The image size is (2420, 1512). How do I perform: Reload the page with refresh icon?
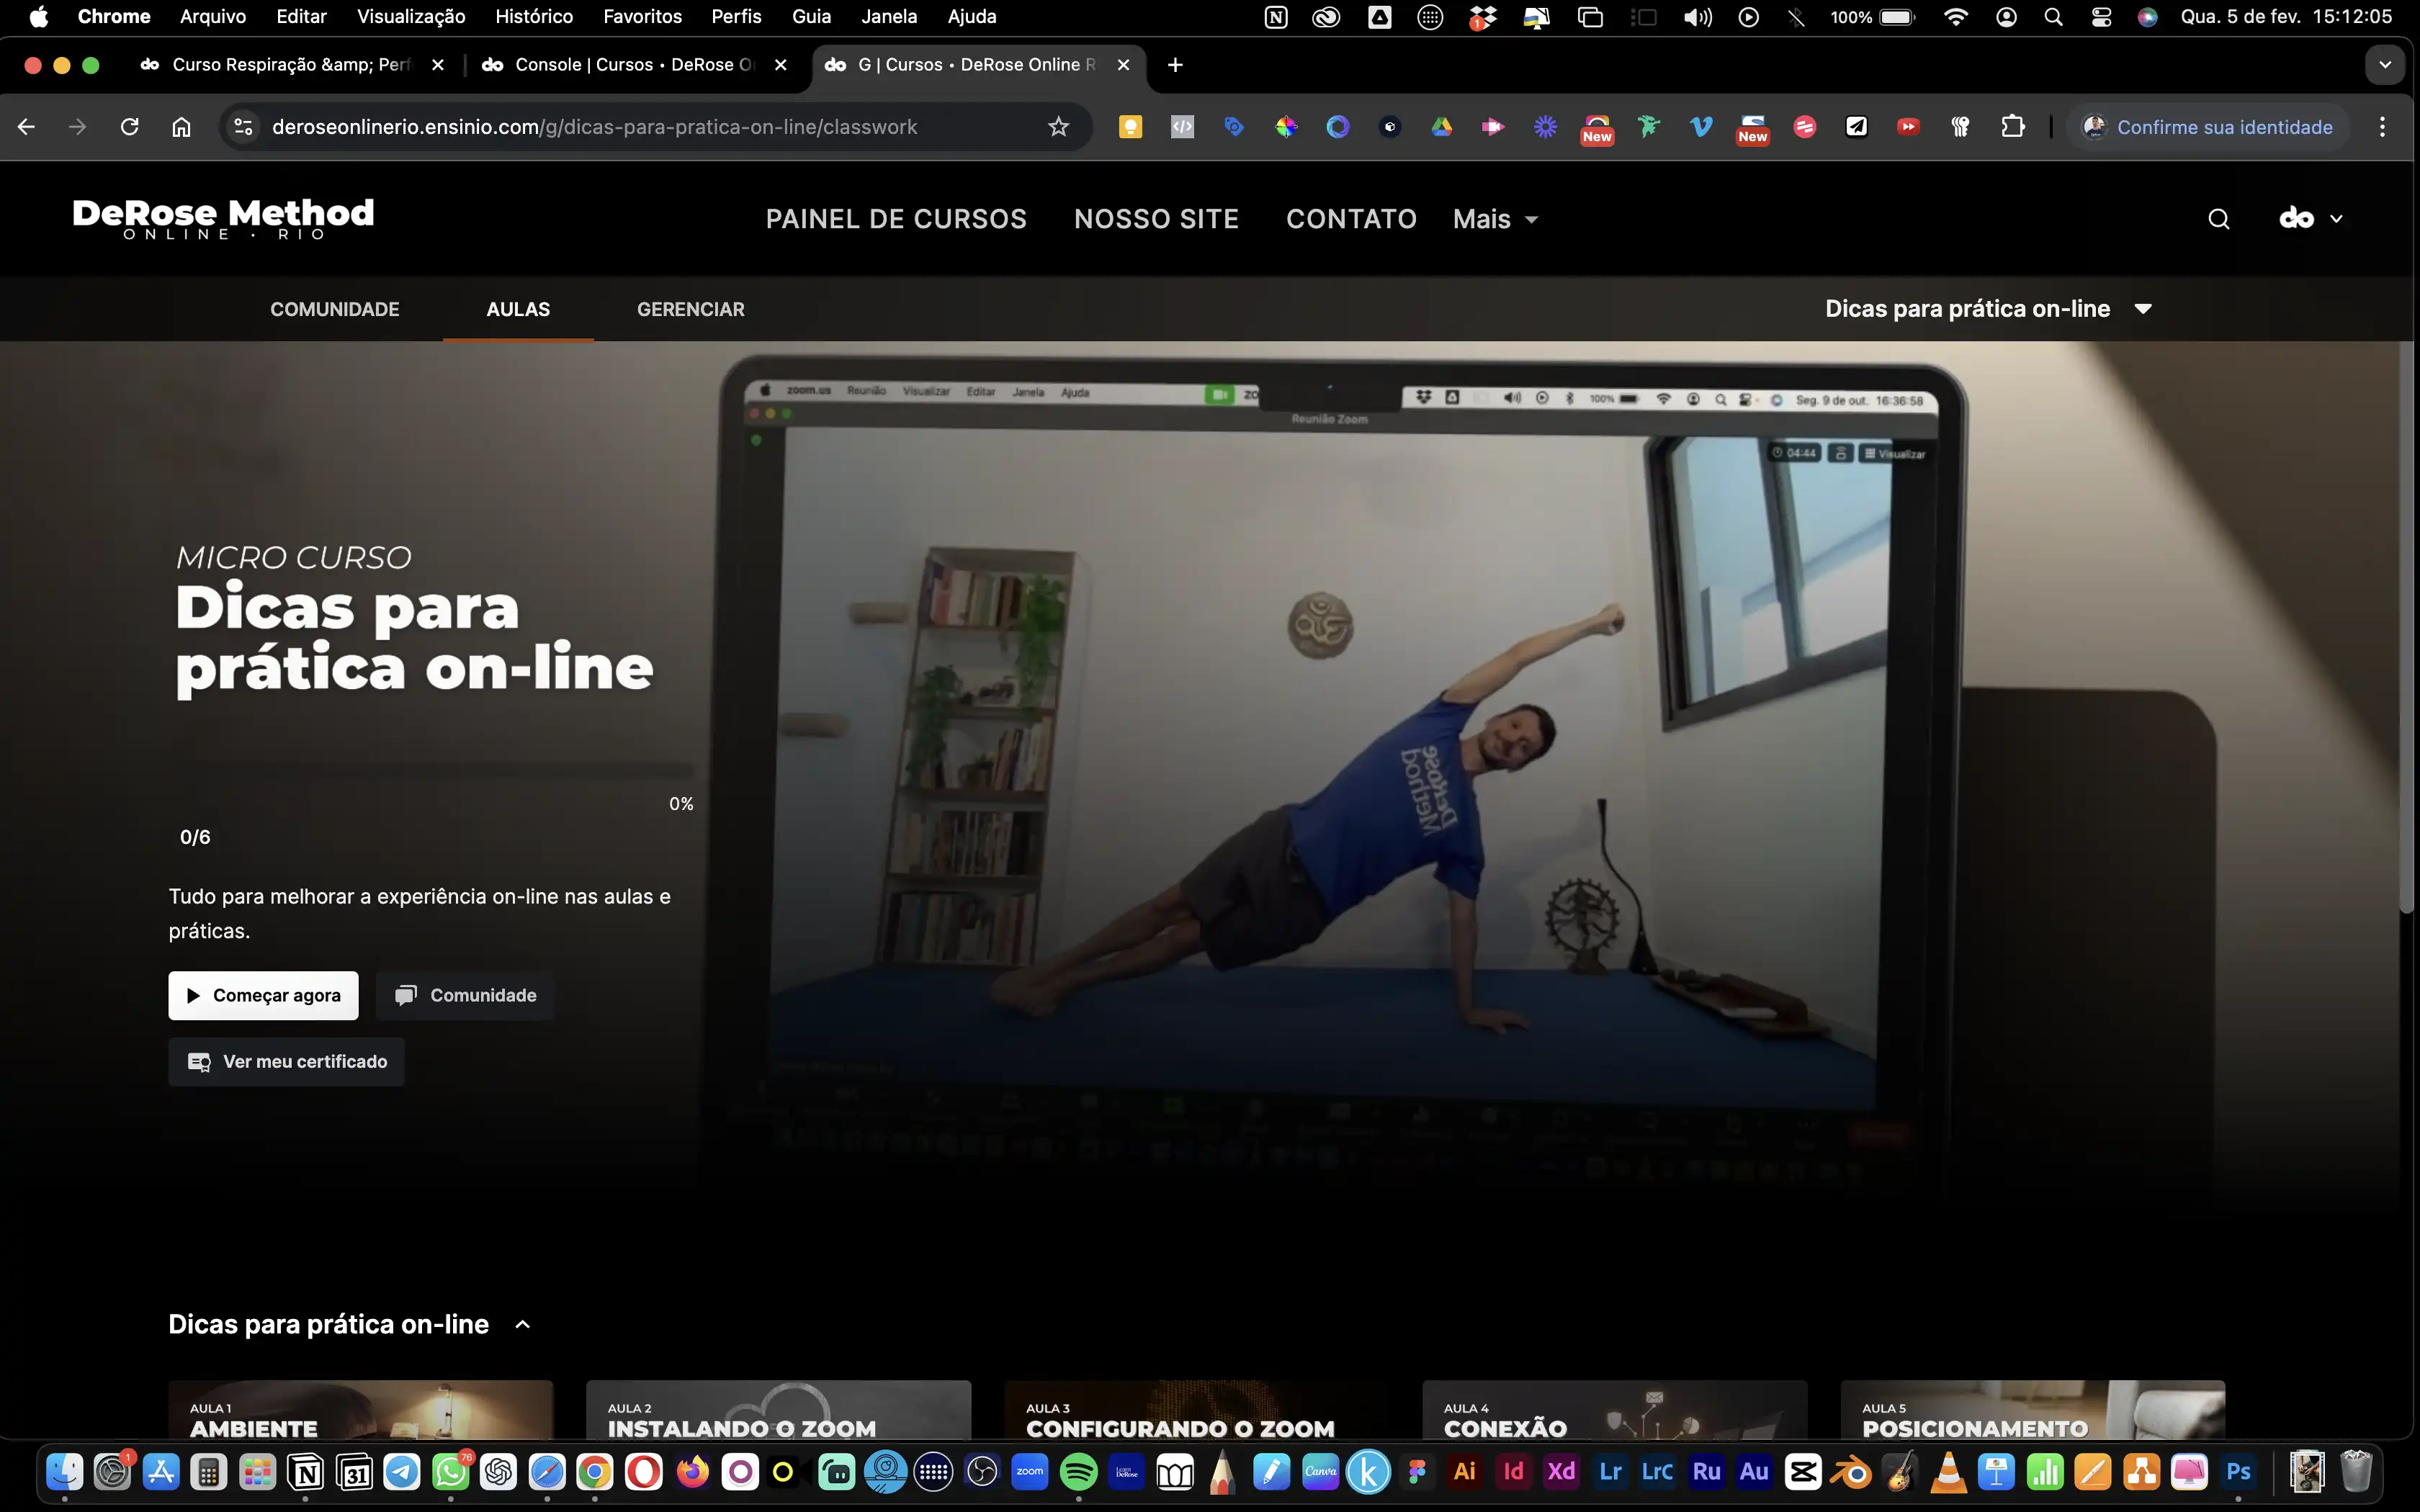click(129, 127)
